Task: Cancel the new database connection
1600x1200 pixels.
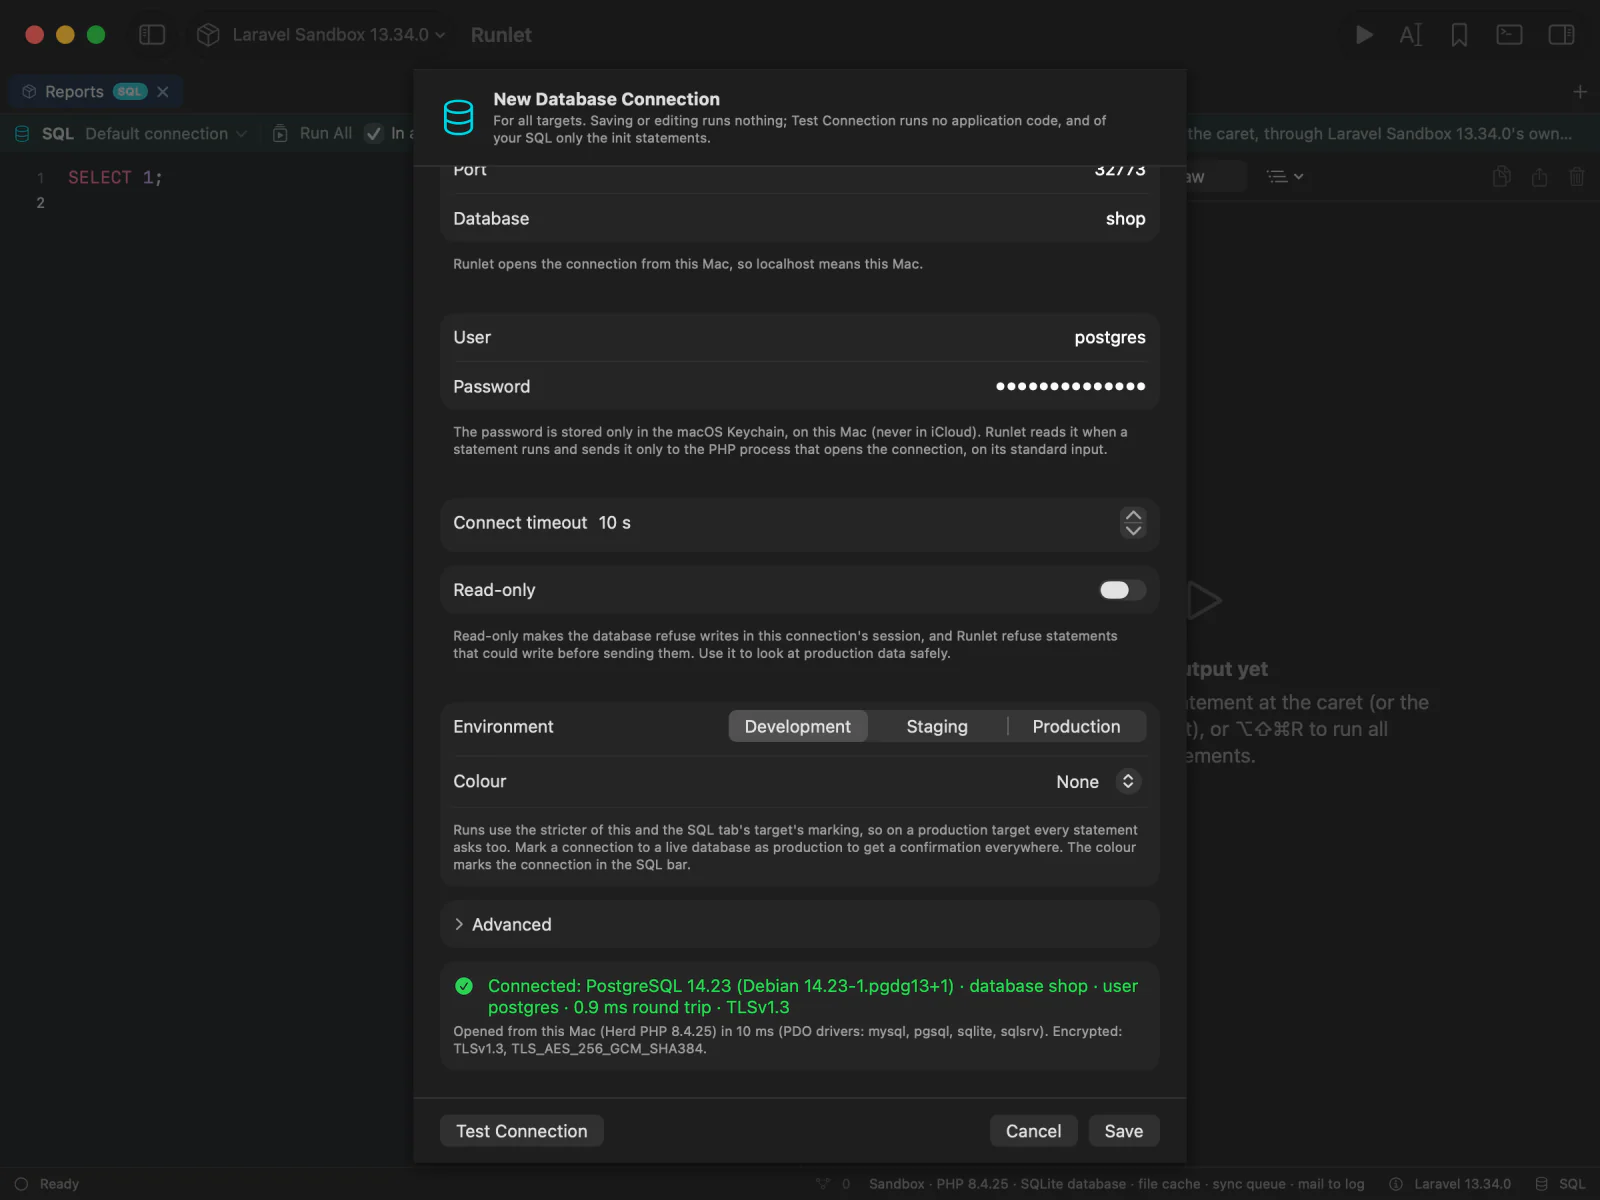Action: click(x=1033, y=1131)
